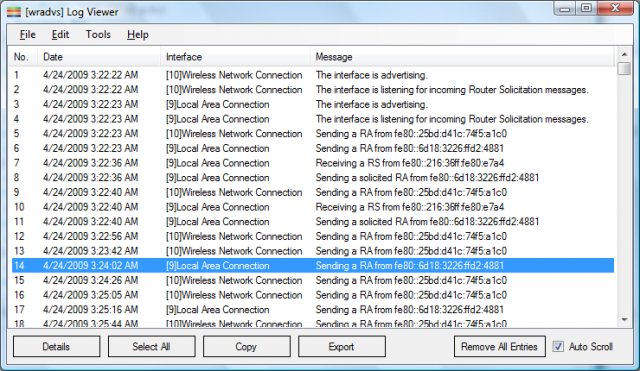Select entry 5 Sending a RA message

313,134
